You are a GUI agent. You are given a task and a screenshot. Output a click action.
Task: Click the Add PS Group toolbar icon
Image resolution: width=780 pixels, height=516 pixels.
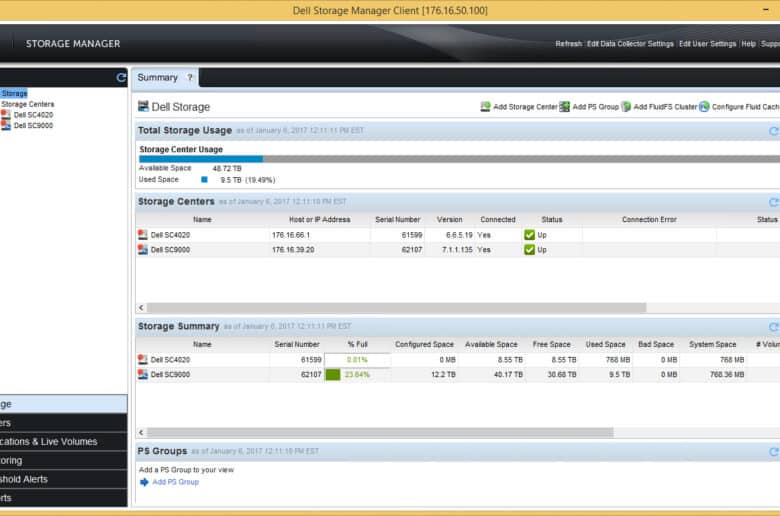click(x=565, y=106)
